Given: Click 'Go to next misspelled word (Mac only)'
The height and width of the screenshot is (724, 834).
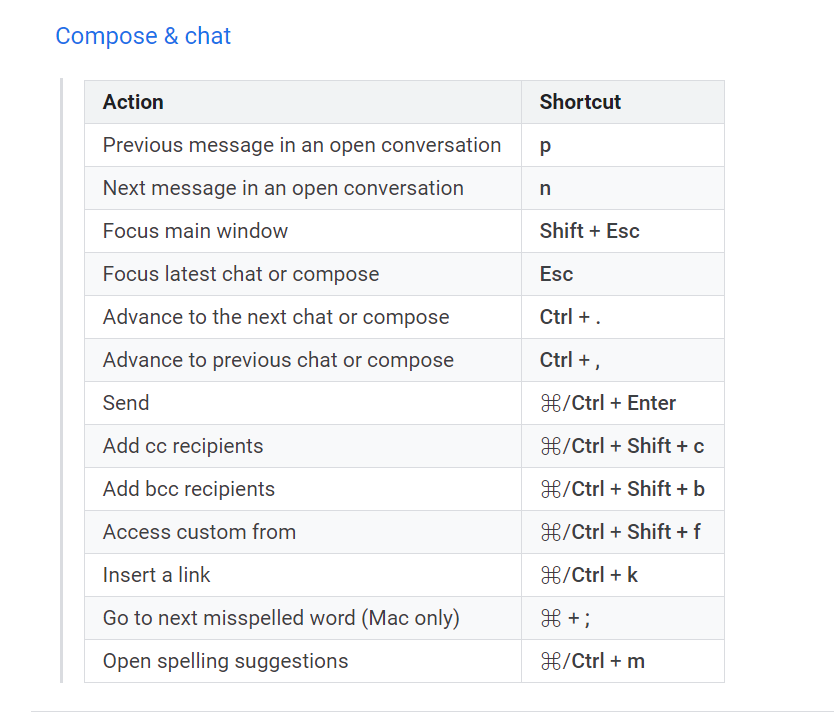Looking at the screenshot, I should [x=281, y=618].
